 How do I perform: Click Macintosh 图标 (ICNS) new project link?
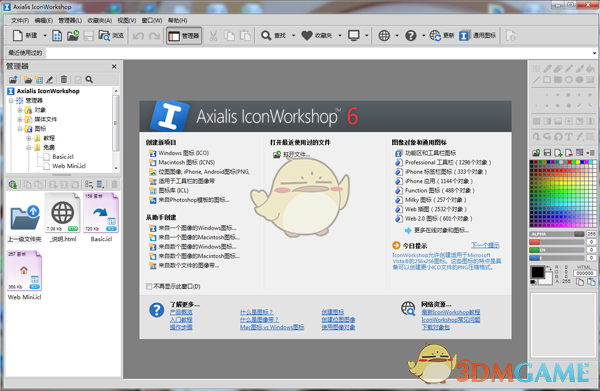(187, 163)
